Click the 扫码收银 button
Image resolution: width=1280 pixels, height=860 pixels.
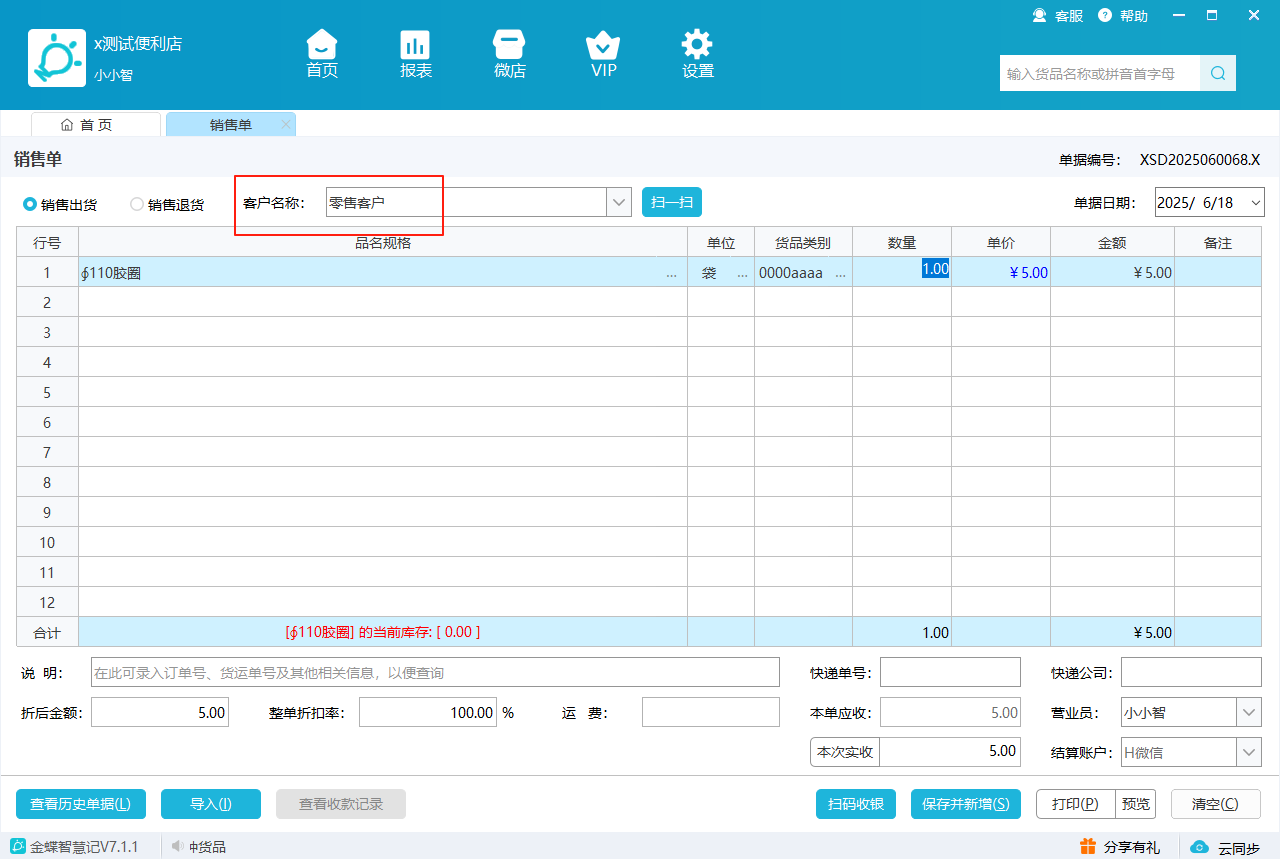point(856,804)
